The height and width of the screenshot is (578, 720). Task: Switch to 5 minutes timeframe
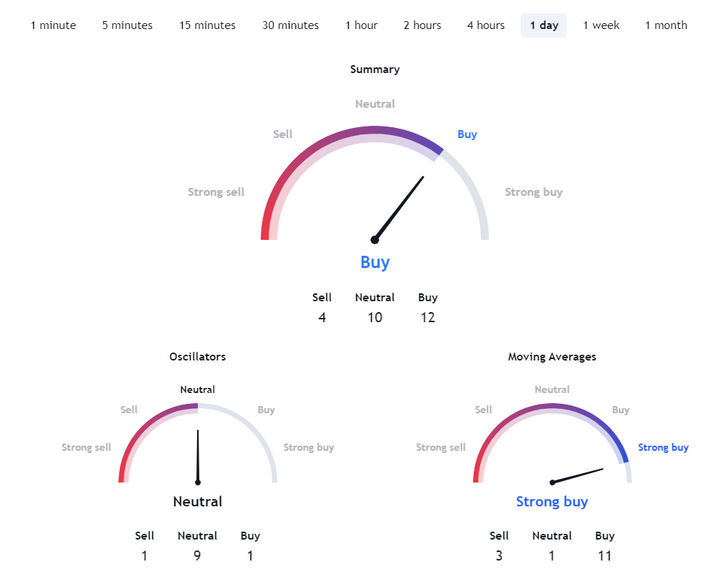(127, 25)
